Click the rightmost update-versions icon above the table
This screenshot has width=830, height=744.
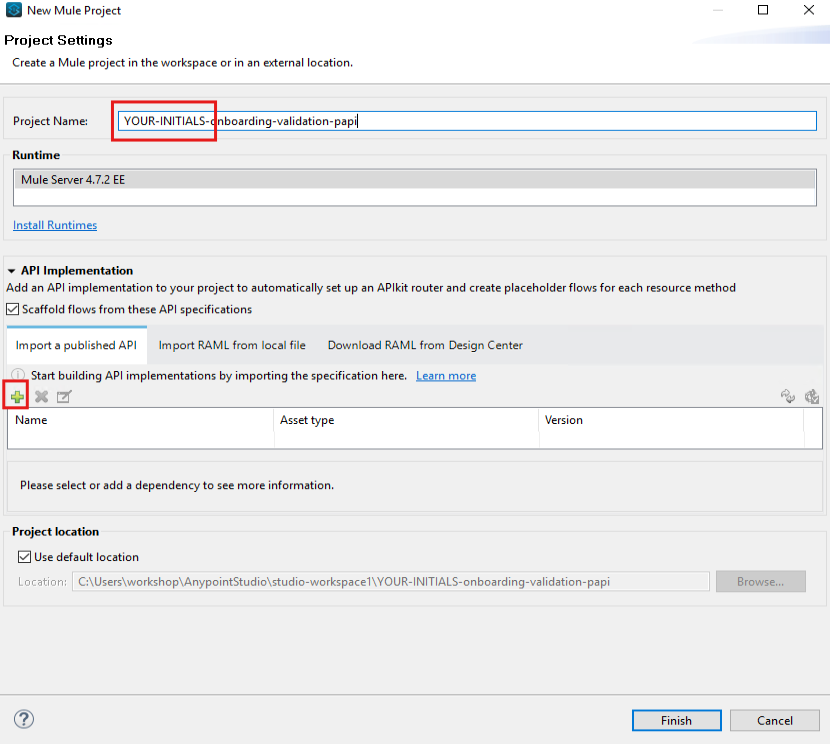[811, 397]
